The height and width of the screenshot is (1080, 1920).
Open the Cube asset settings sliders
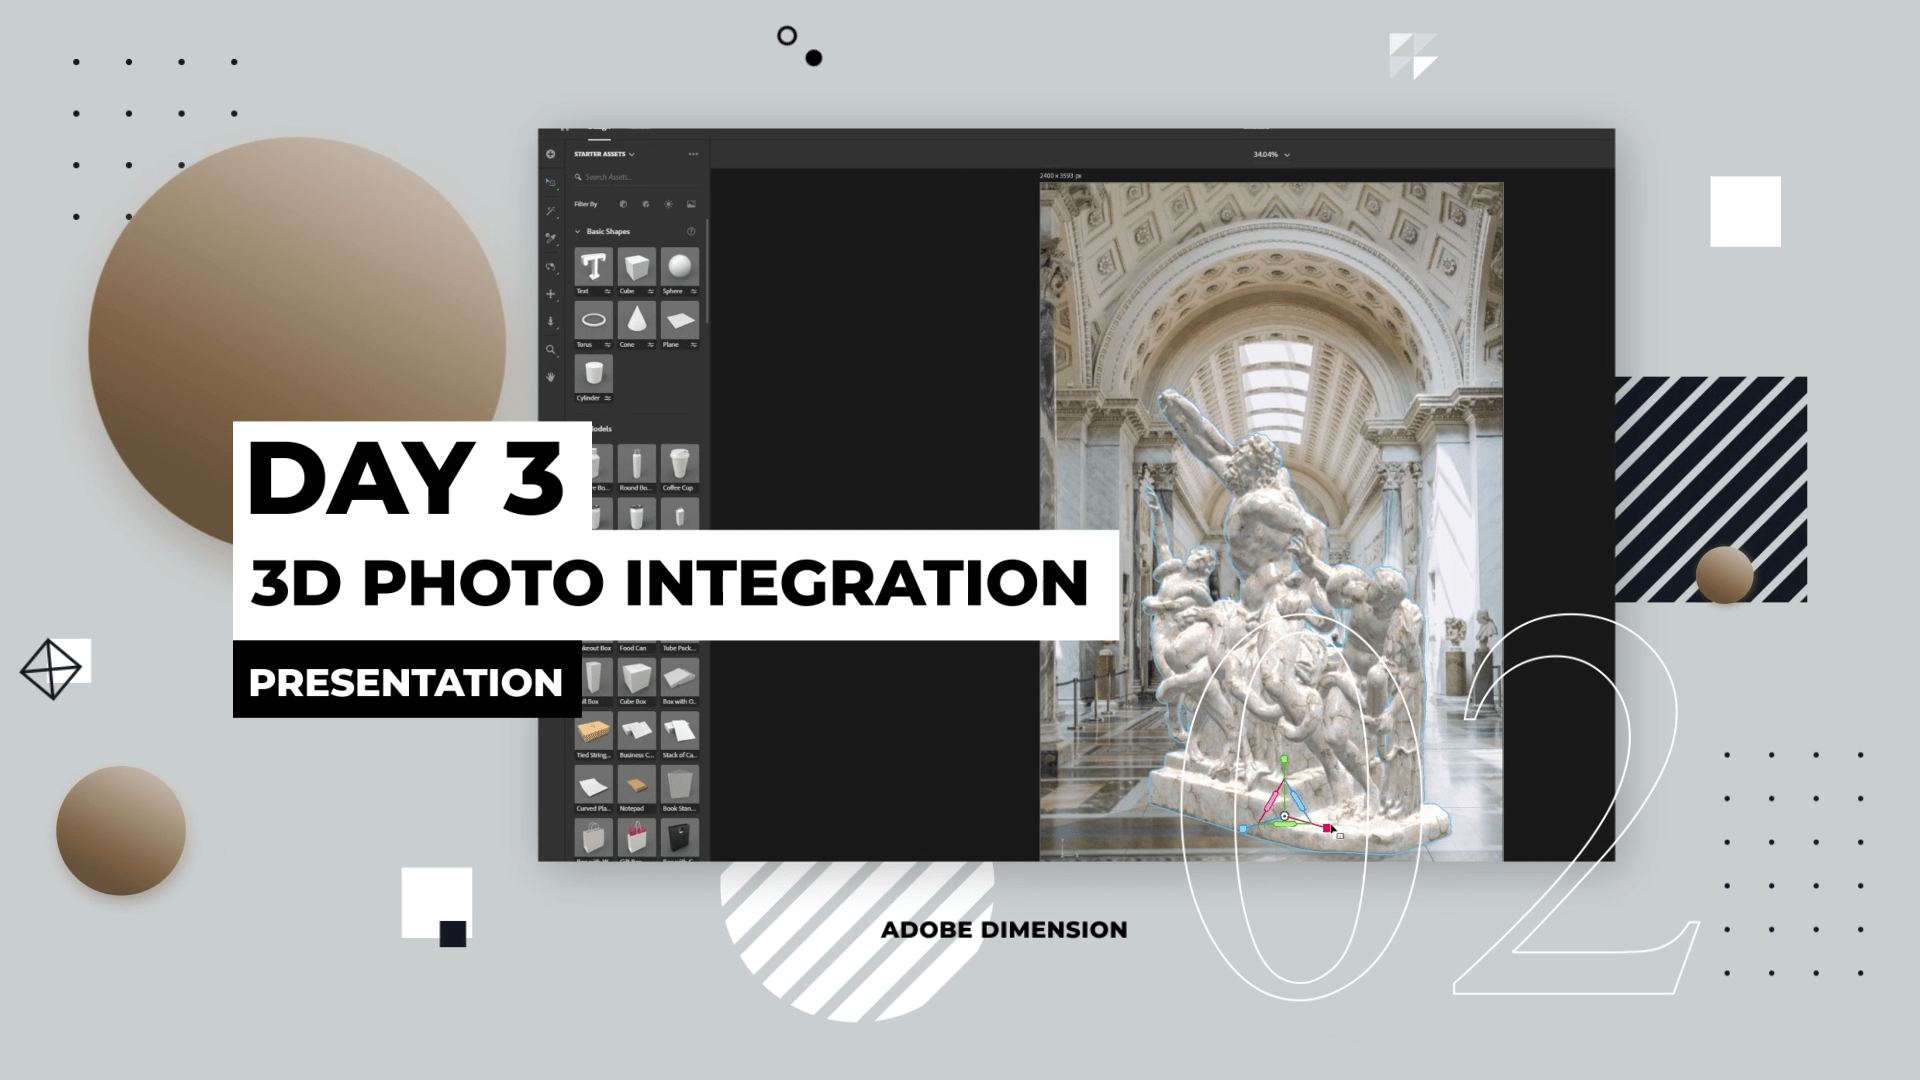(651, 290)
